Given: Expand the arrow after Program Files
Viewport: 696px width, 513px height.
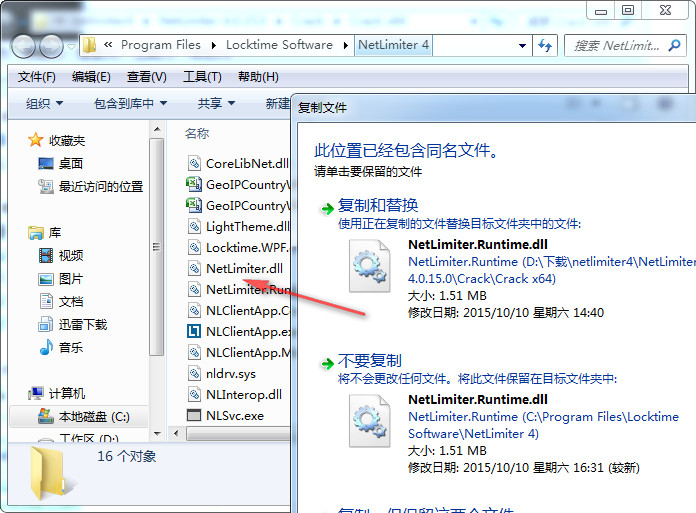Looking at the screenshot, I should [214, 45].
